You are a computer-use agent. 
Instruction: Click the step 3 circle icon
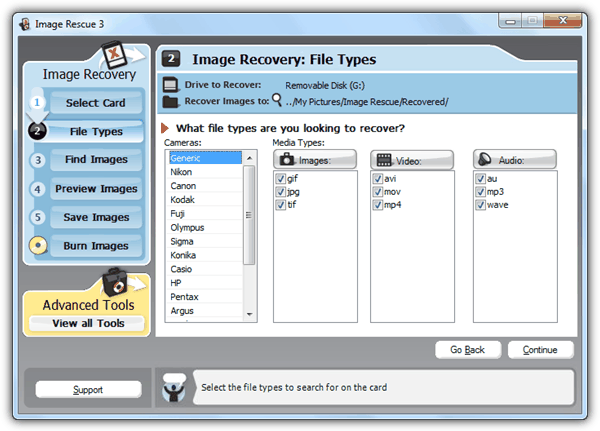point(38,160)
